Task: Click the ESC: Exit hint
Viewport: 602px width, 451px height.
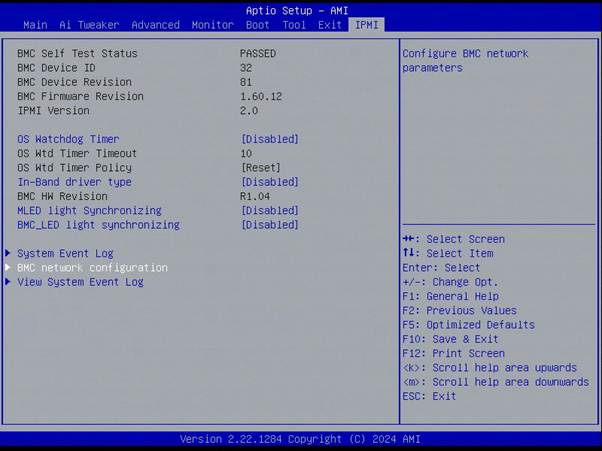Action: 429,396
